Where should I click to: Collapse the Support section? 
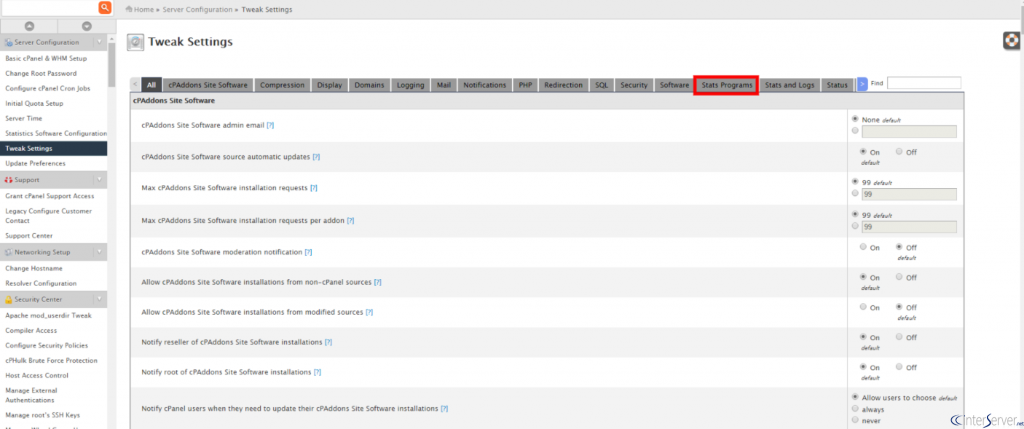point(99,180)
